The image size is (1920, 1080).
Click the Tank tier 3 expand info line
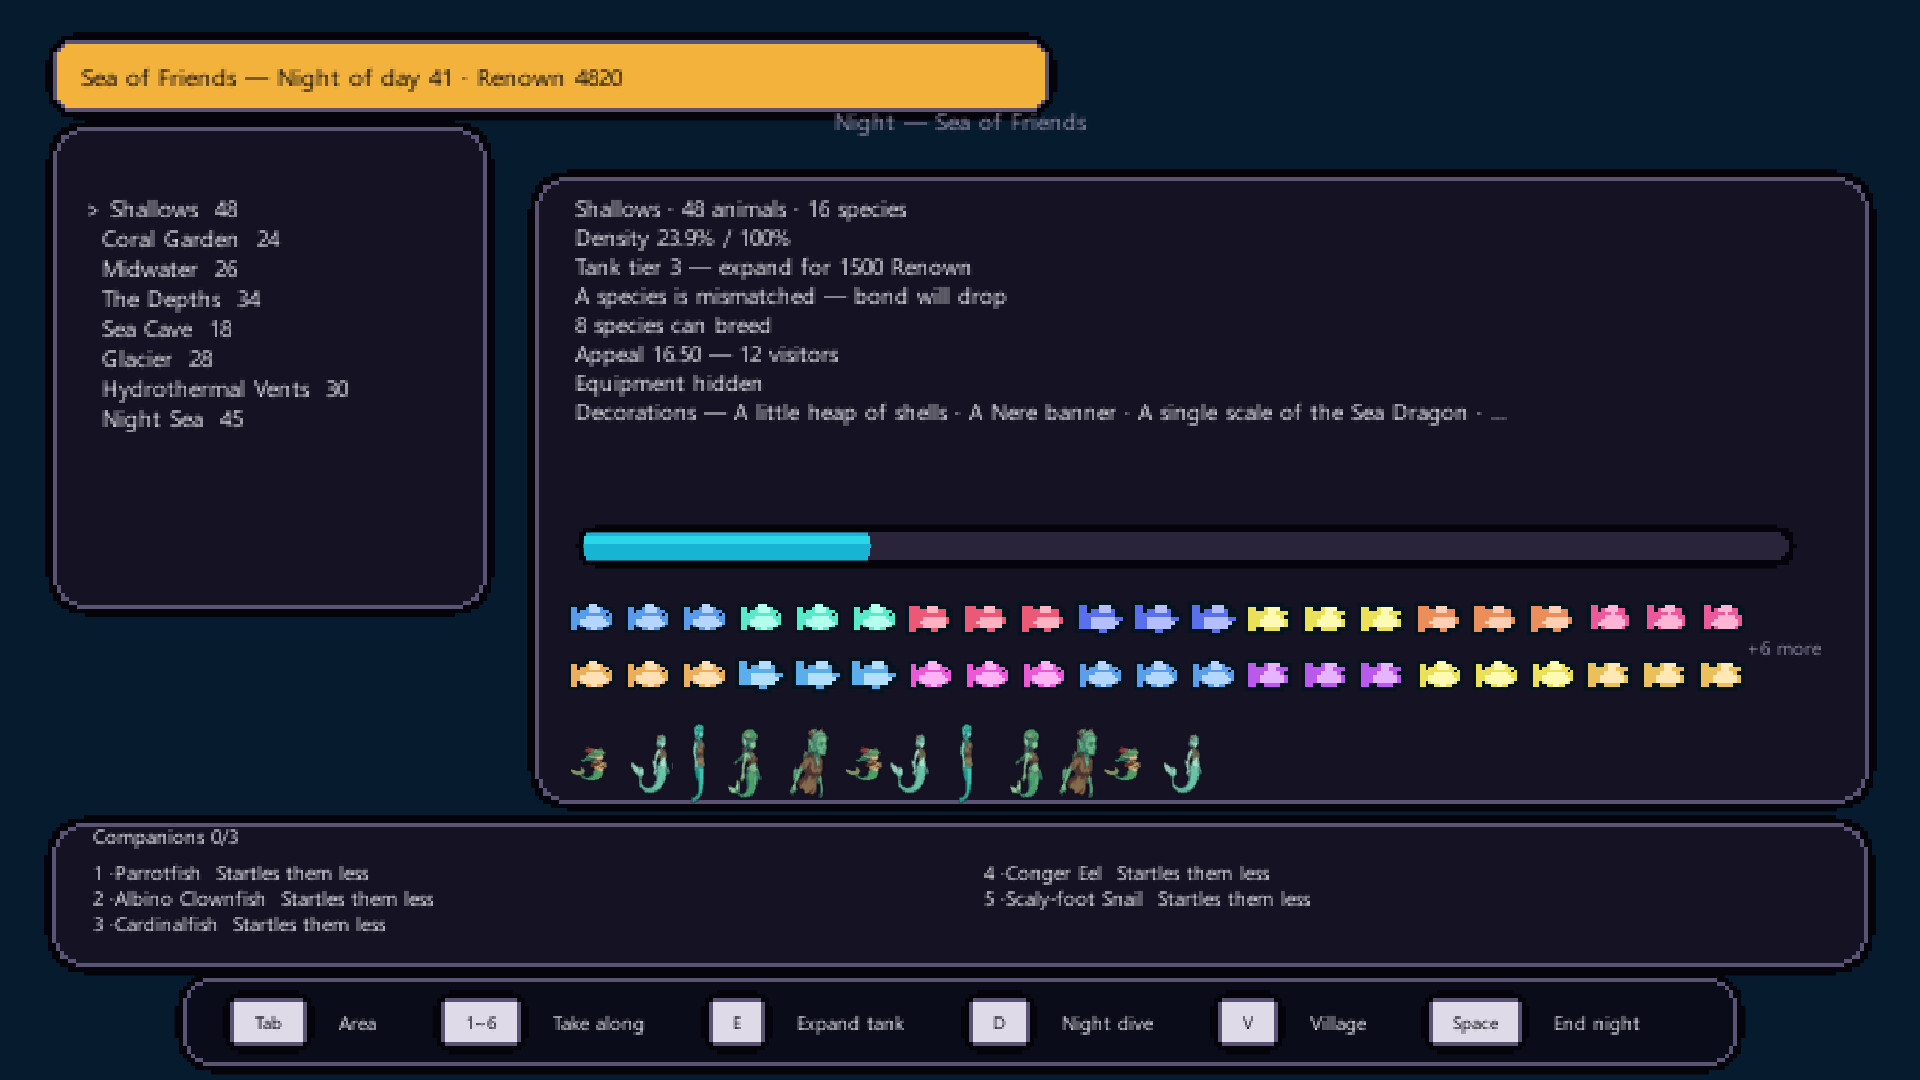772,268
